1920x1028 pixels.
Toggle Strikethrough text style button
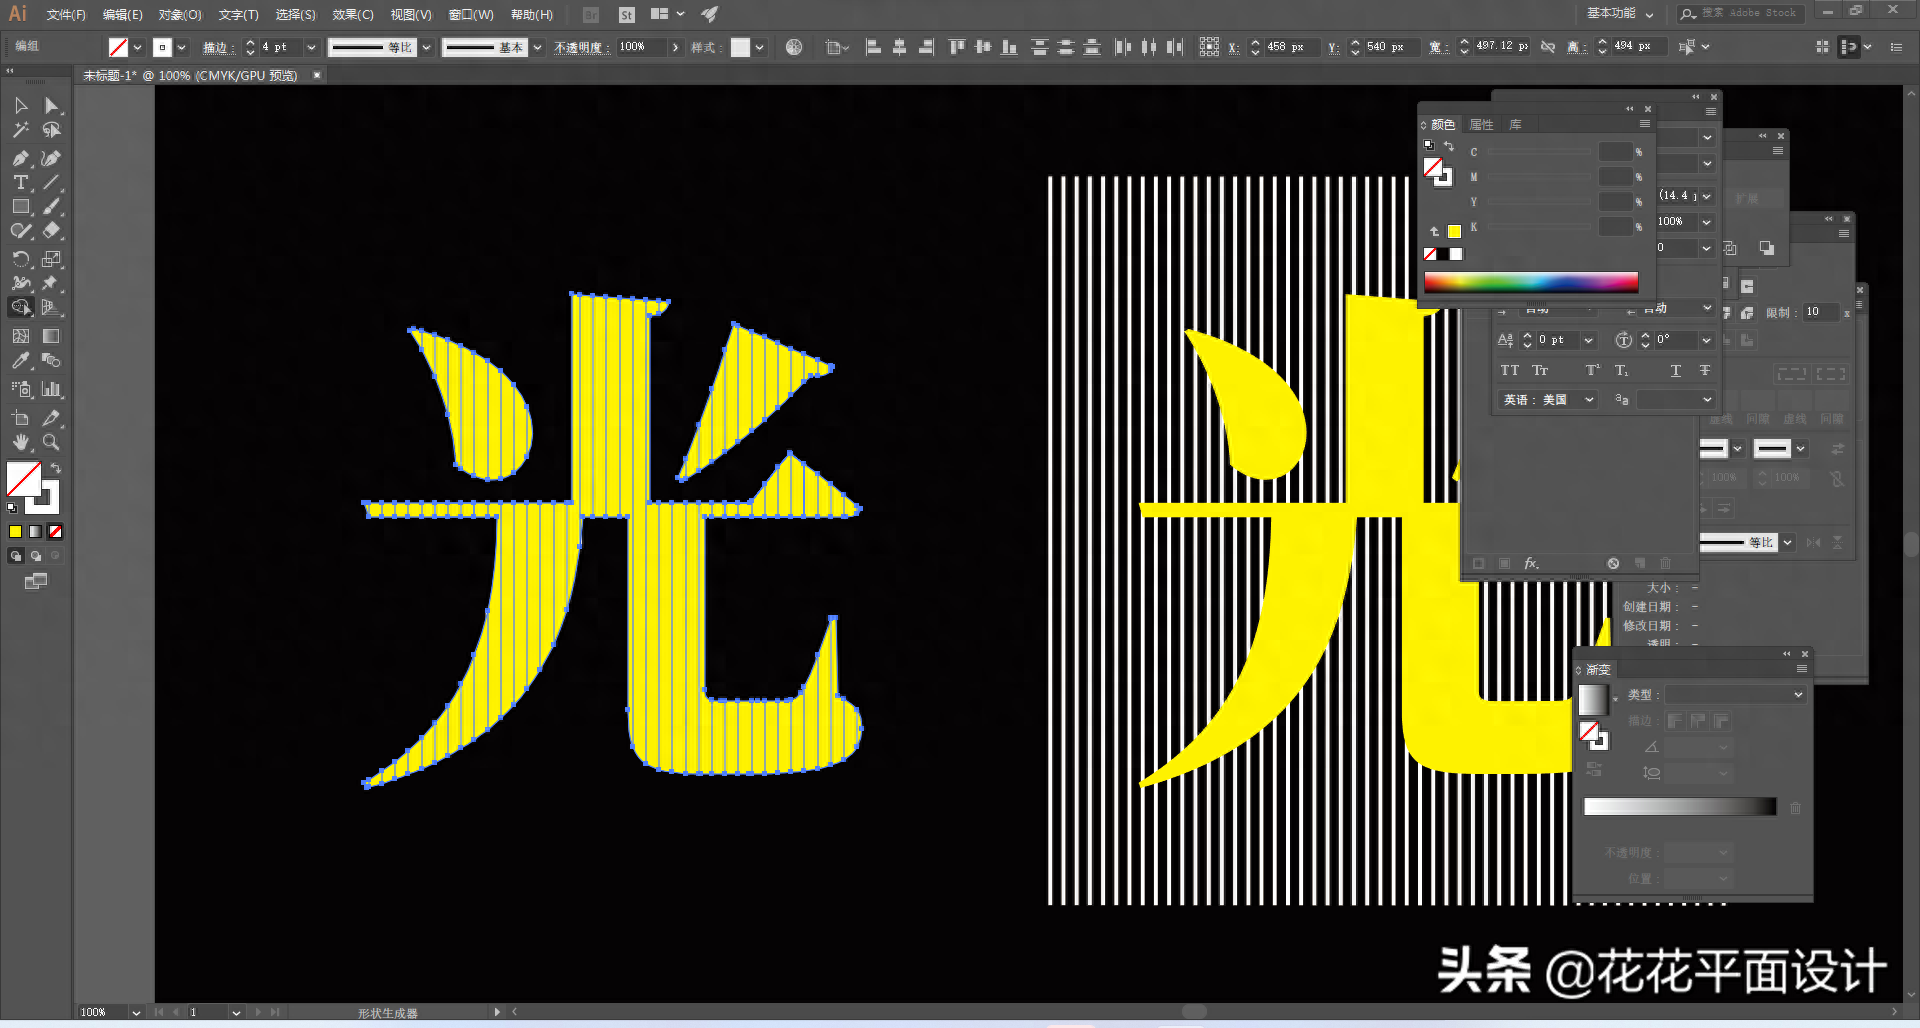coord(1705,370)
